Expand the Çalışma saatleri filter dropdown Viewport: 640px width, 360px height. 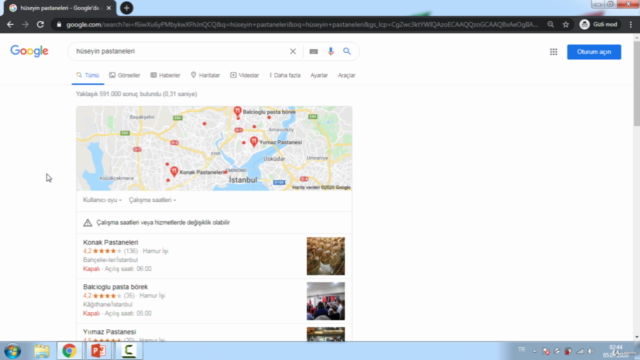click(x=152, y=200)
